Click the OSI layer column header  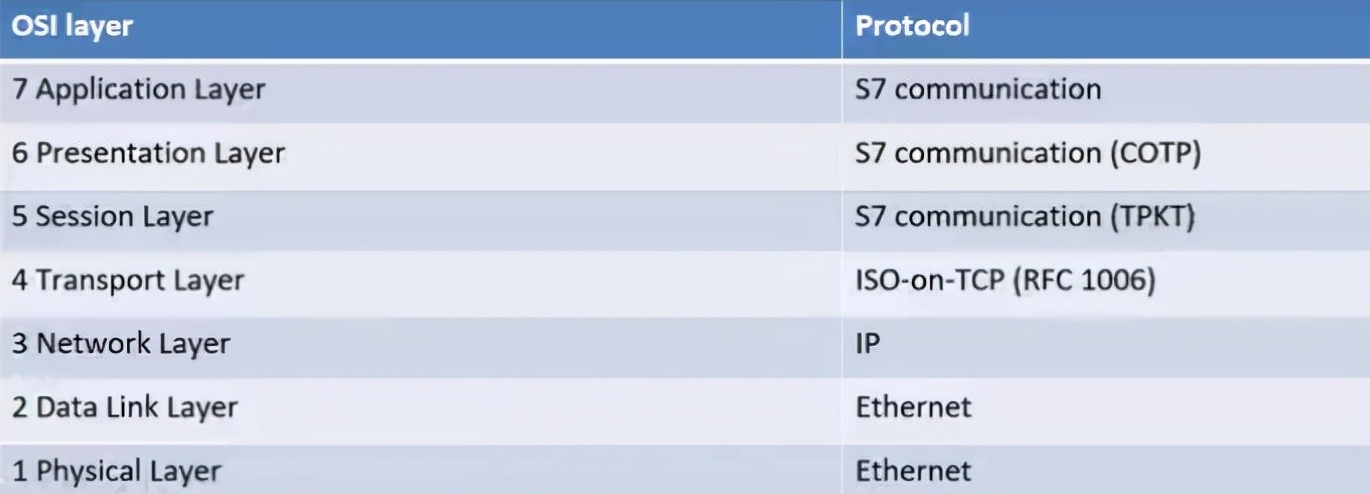(421, 29)
